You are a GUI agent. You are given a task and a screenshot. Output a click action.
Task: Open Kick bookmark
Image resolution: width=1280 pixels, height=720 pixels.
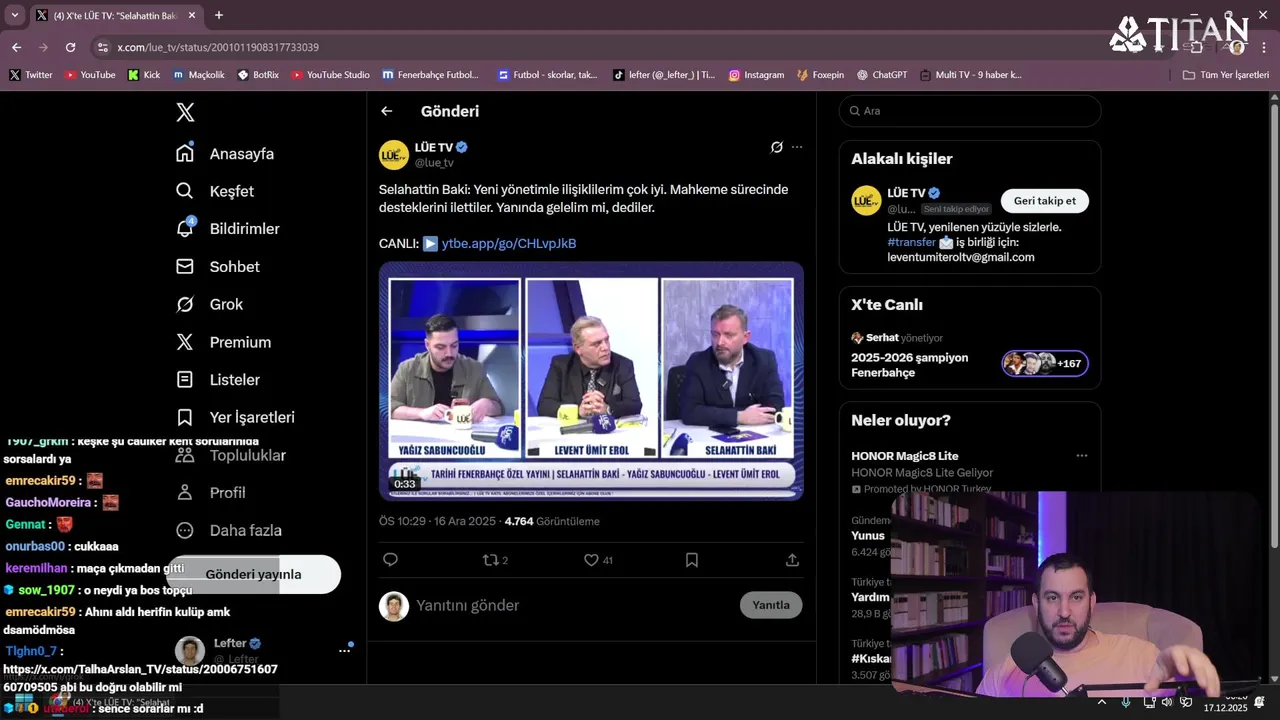click(144, 75)
